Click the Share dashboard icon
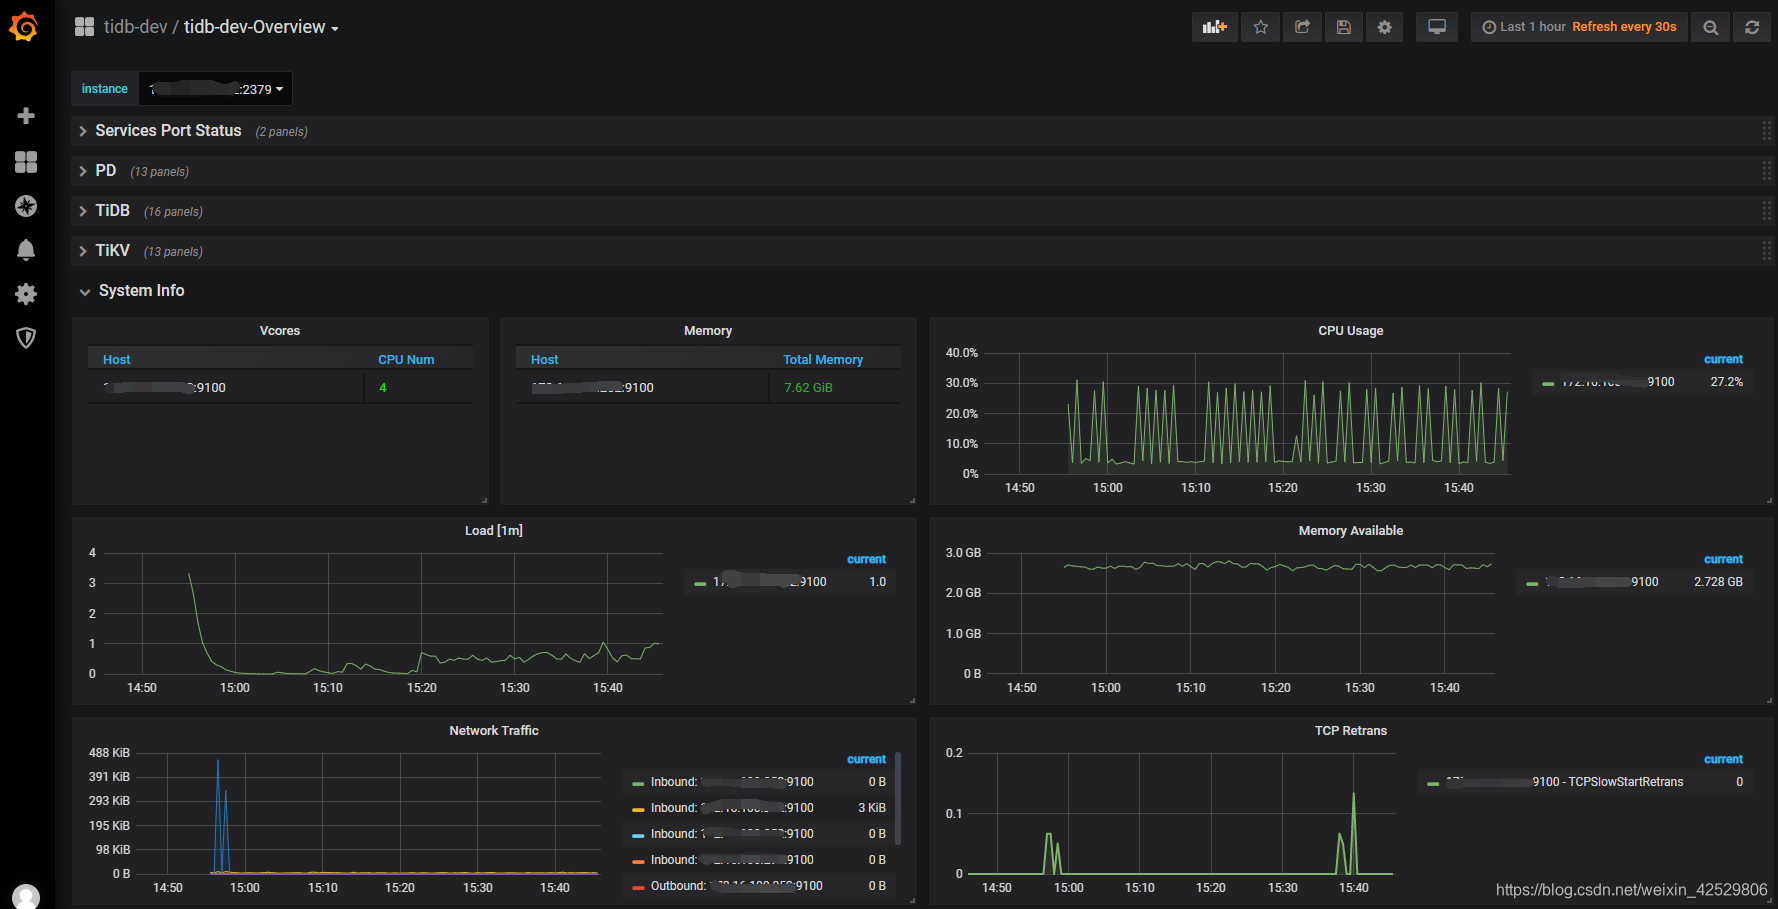The height and width of the screenshot is (909, 1778). pos(1302,27)
